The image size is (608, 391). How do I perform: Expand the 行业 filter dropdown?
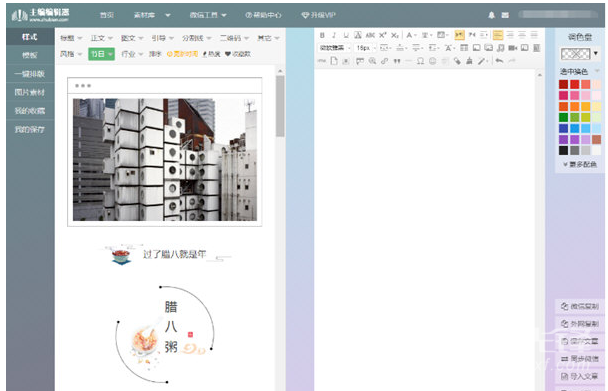[x=132, y=54]
